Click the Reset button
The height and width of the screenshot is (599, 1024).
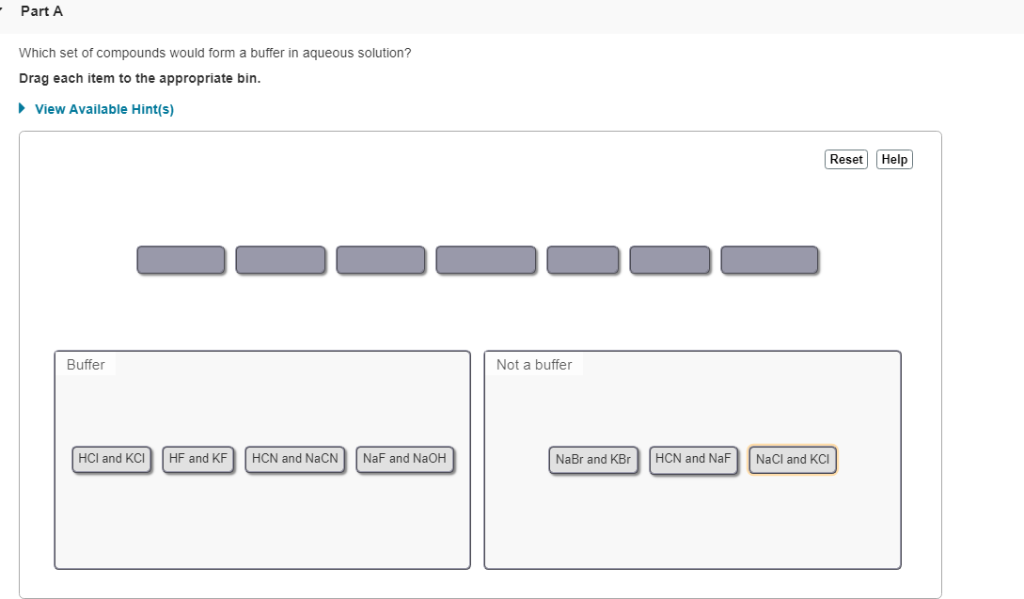846,159
